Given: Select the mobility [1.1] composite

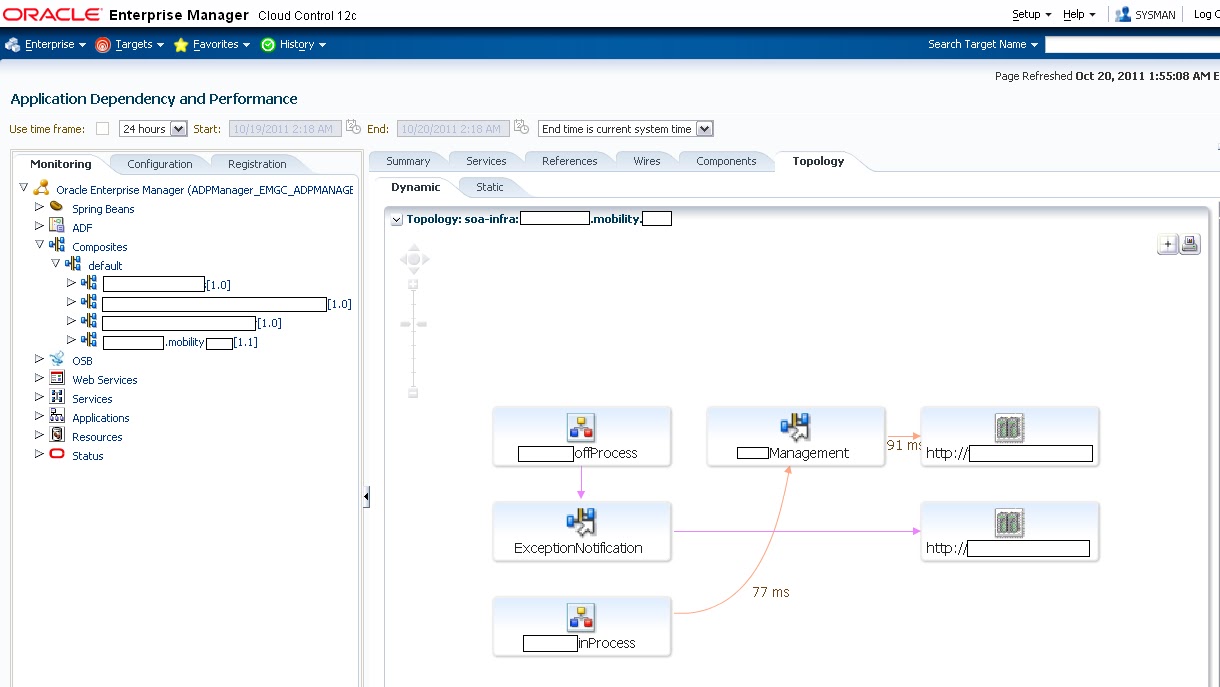Looking at the screenshot, I should click(x=180, y=342).
